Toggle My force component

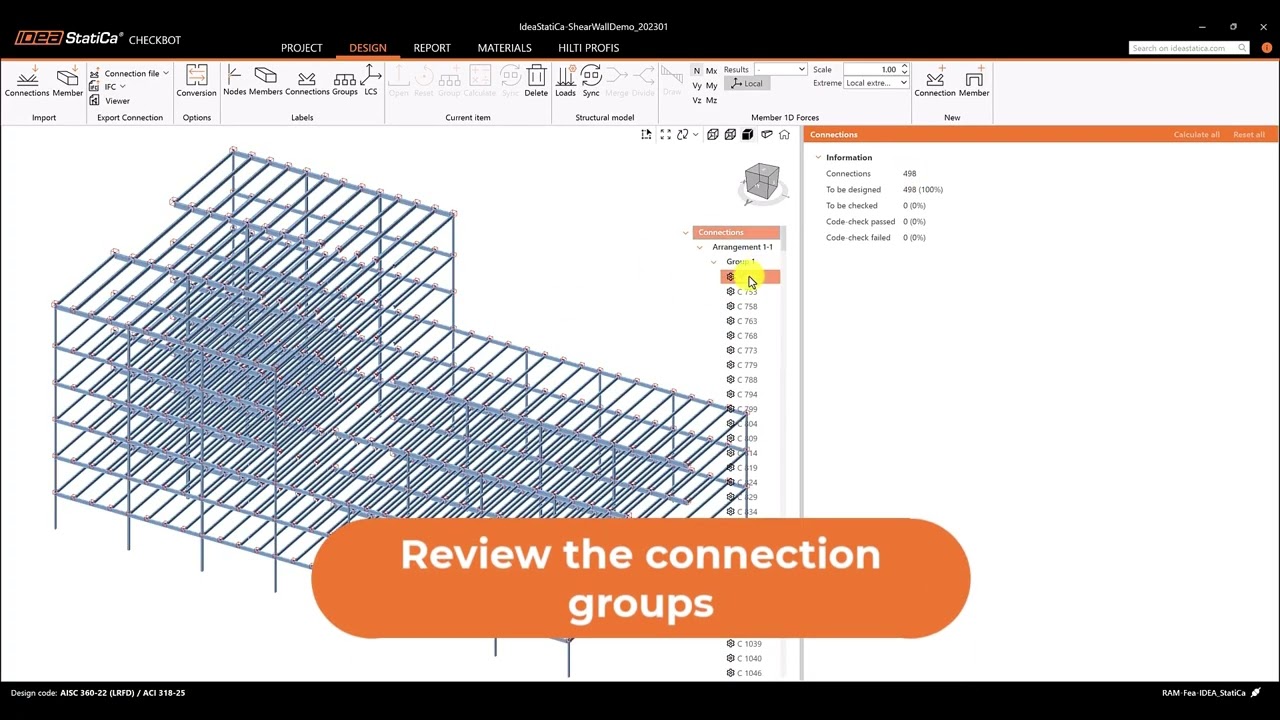pos(711,86)
